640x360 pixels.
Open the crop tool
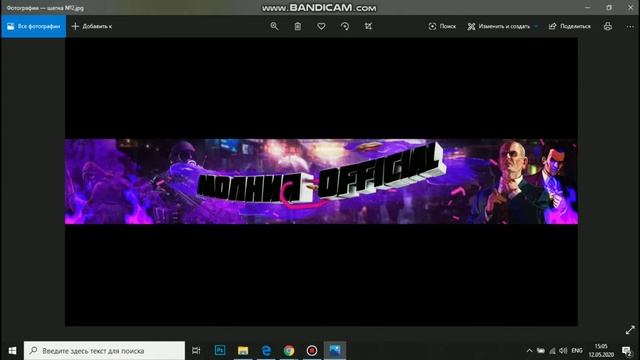[368, 26]
